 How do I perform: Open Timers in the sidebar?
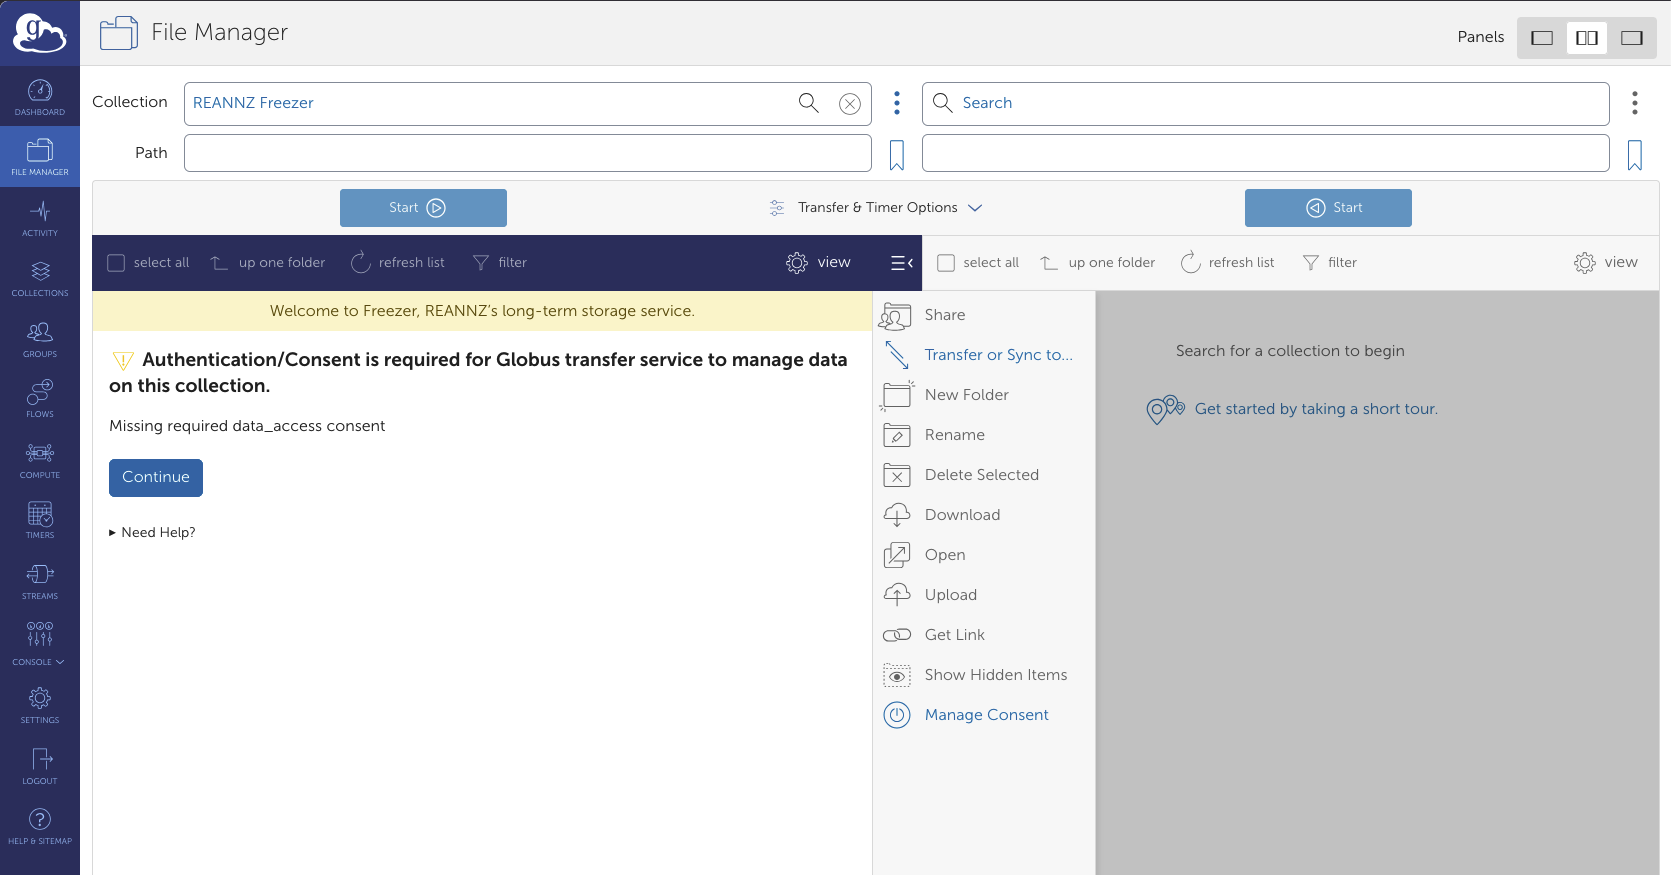pos(40,520)
